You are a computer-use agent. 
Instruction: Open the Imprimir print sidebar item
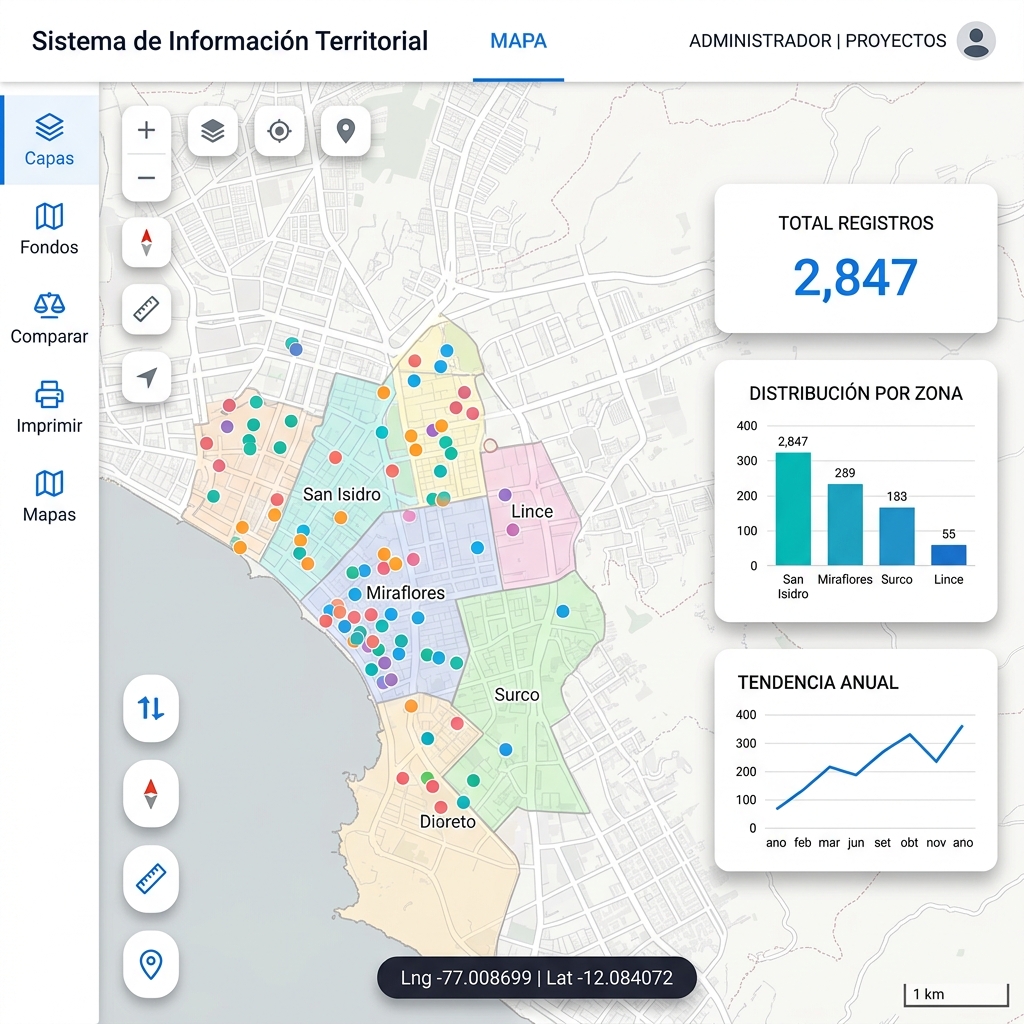50,408
